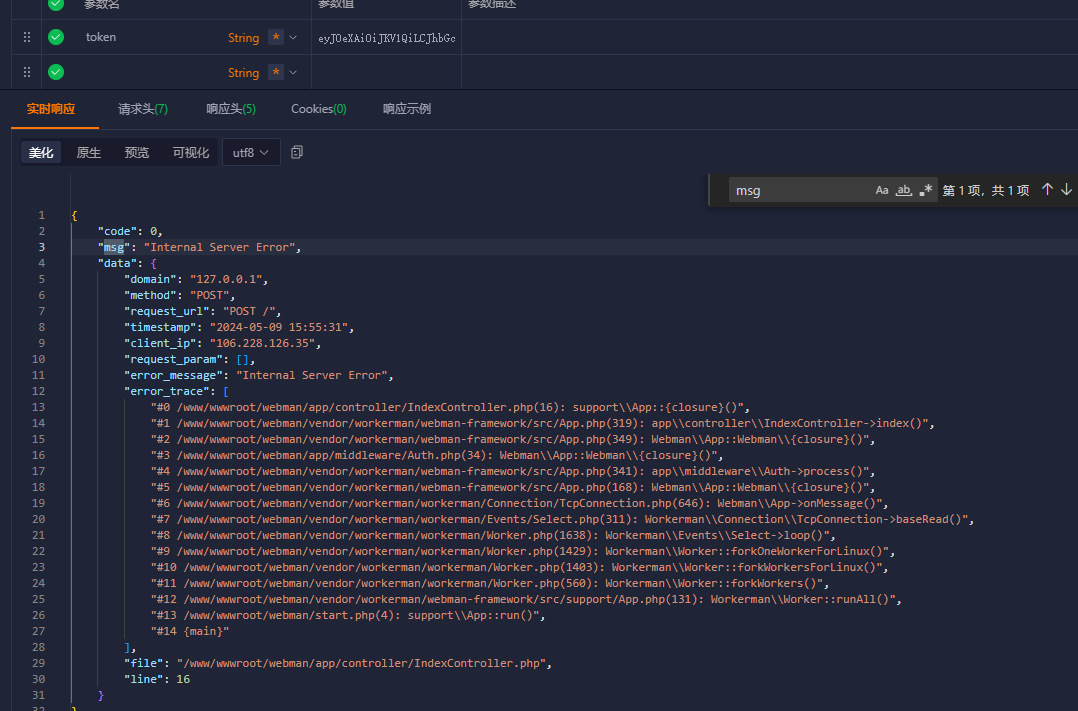
Task: Toggle match case Aa in search
Action: [882, 190]
